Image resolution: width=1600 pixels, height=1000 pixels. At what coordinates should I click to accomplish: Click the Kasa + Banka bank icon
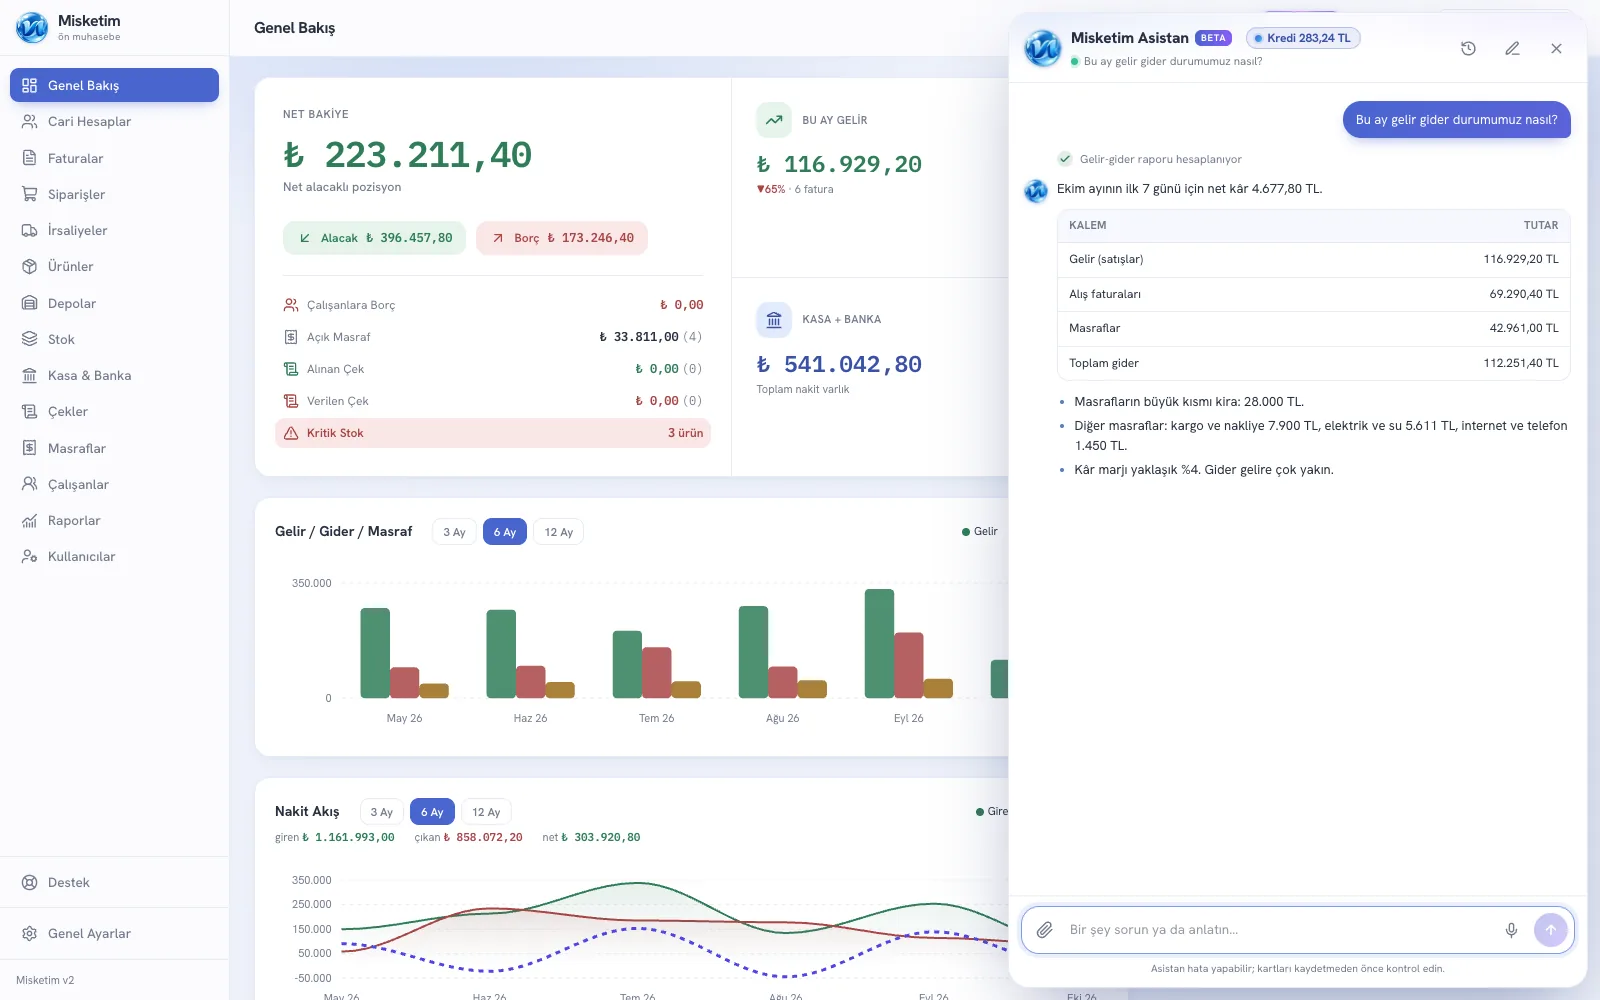click(x=774, y=320)
